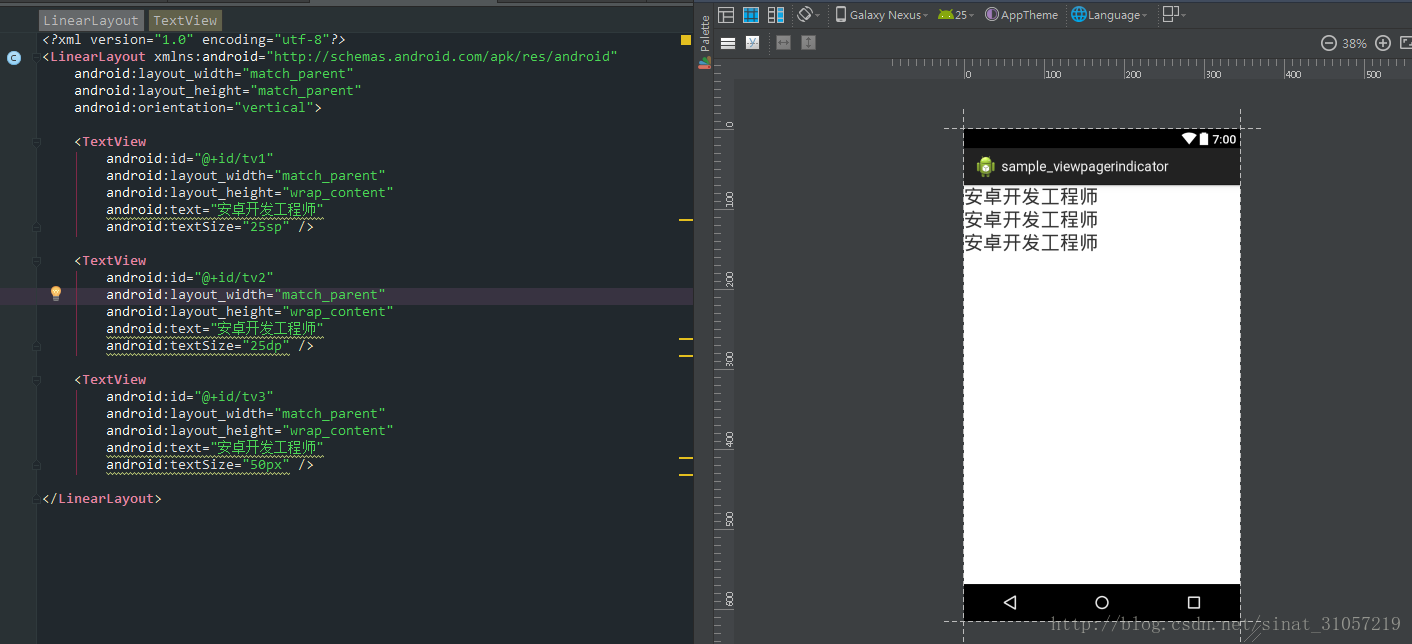Click the expand horizontally icon
The height and width of the screenshot is (644, 1412).
click(x=783, y=43)
